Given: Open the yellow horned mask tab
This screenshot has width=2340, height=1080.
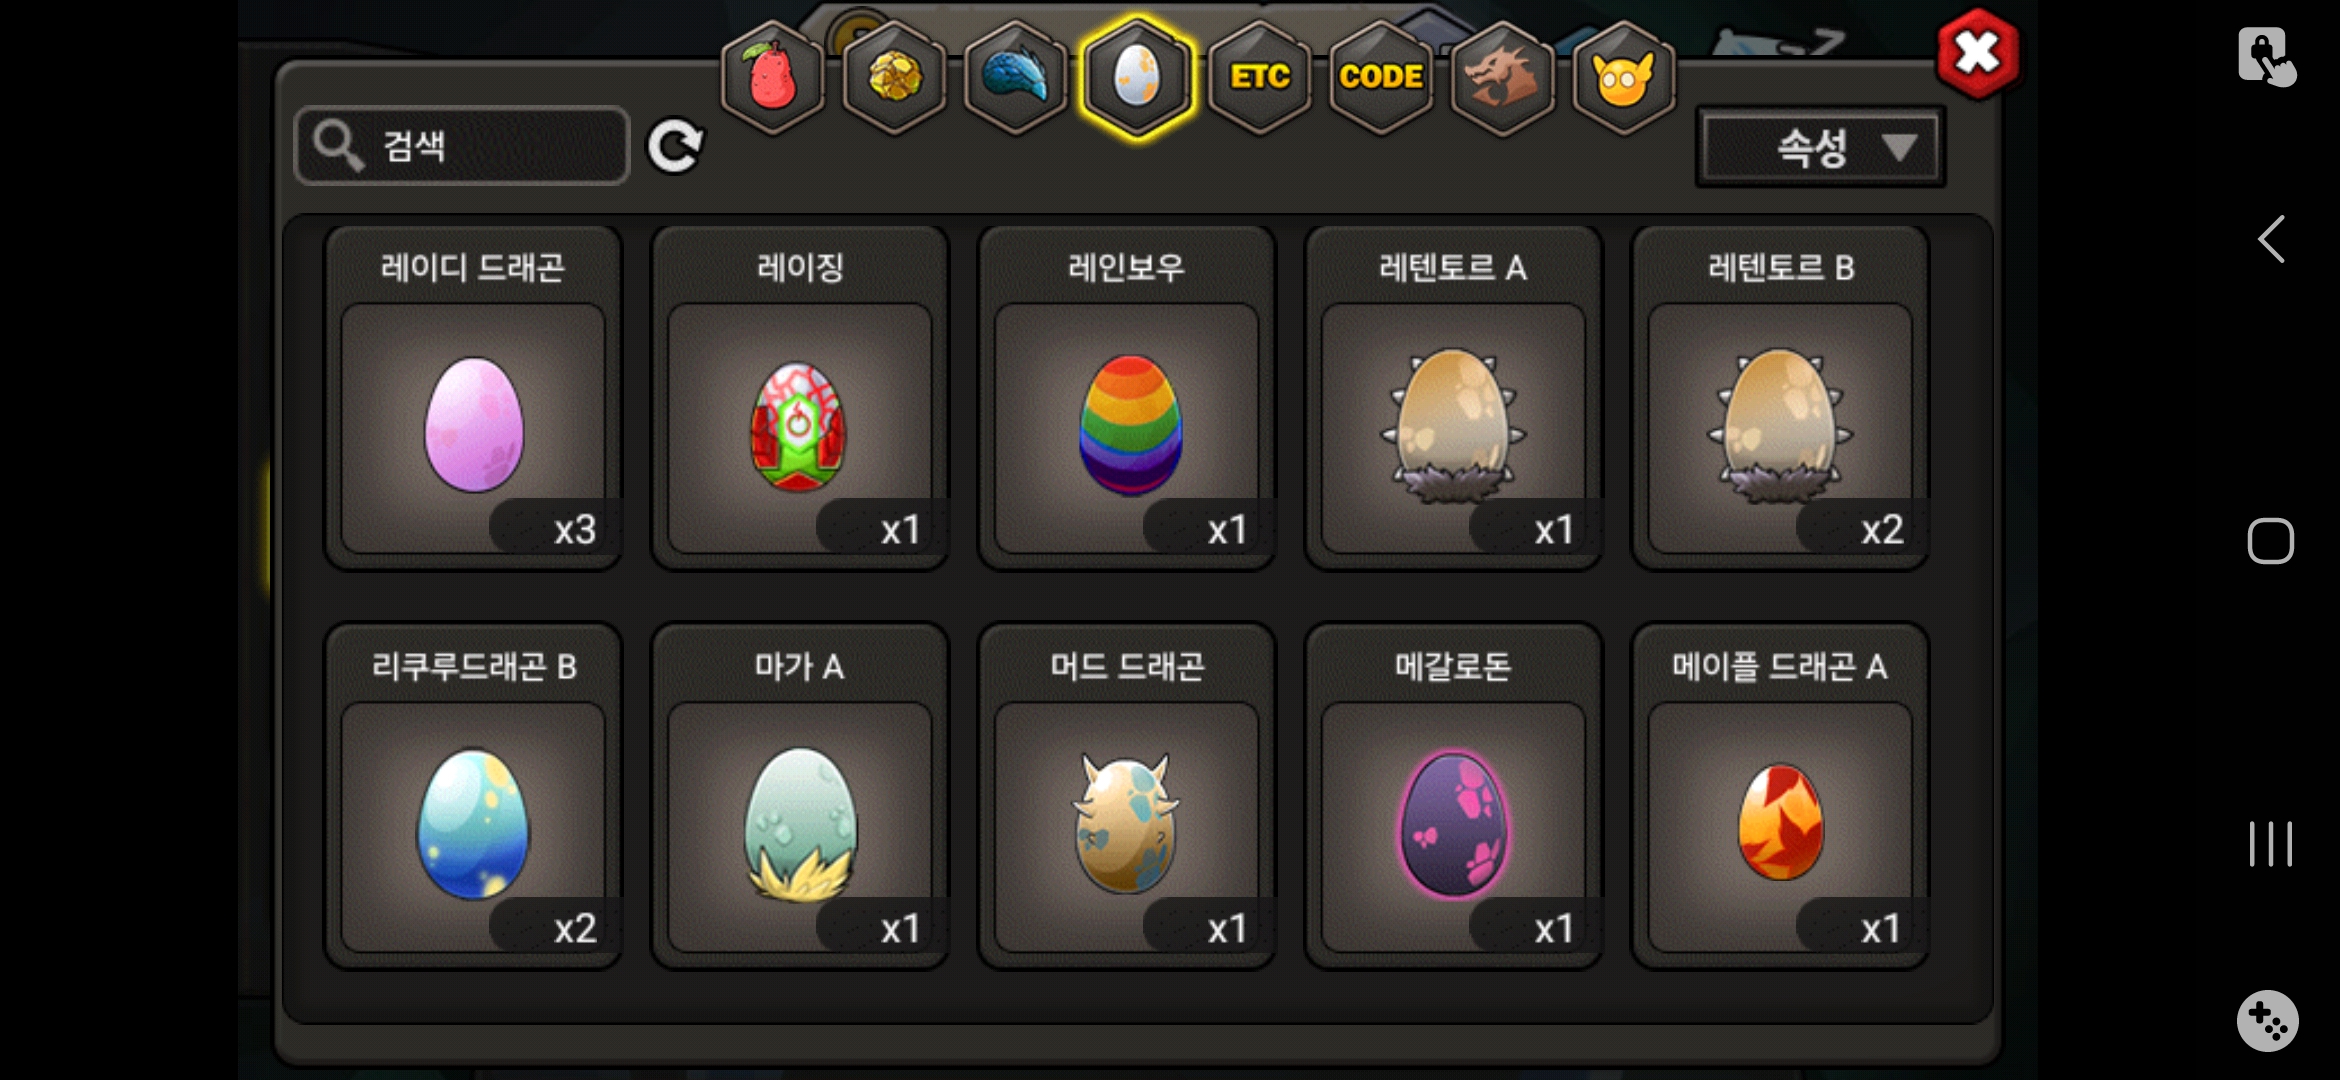Looking at the screenshot, I should pyautogui.click(x=1624, y=77).
